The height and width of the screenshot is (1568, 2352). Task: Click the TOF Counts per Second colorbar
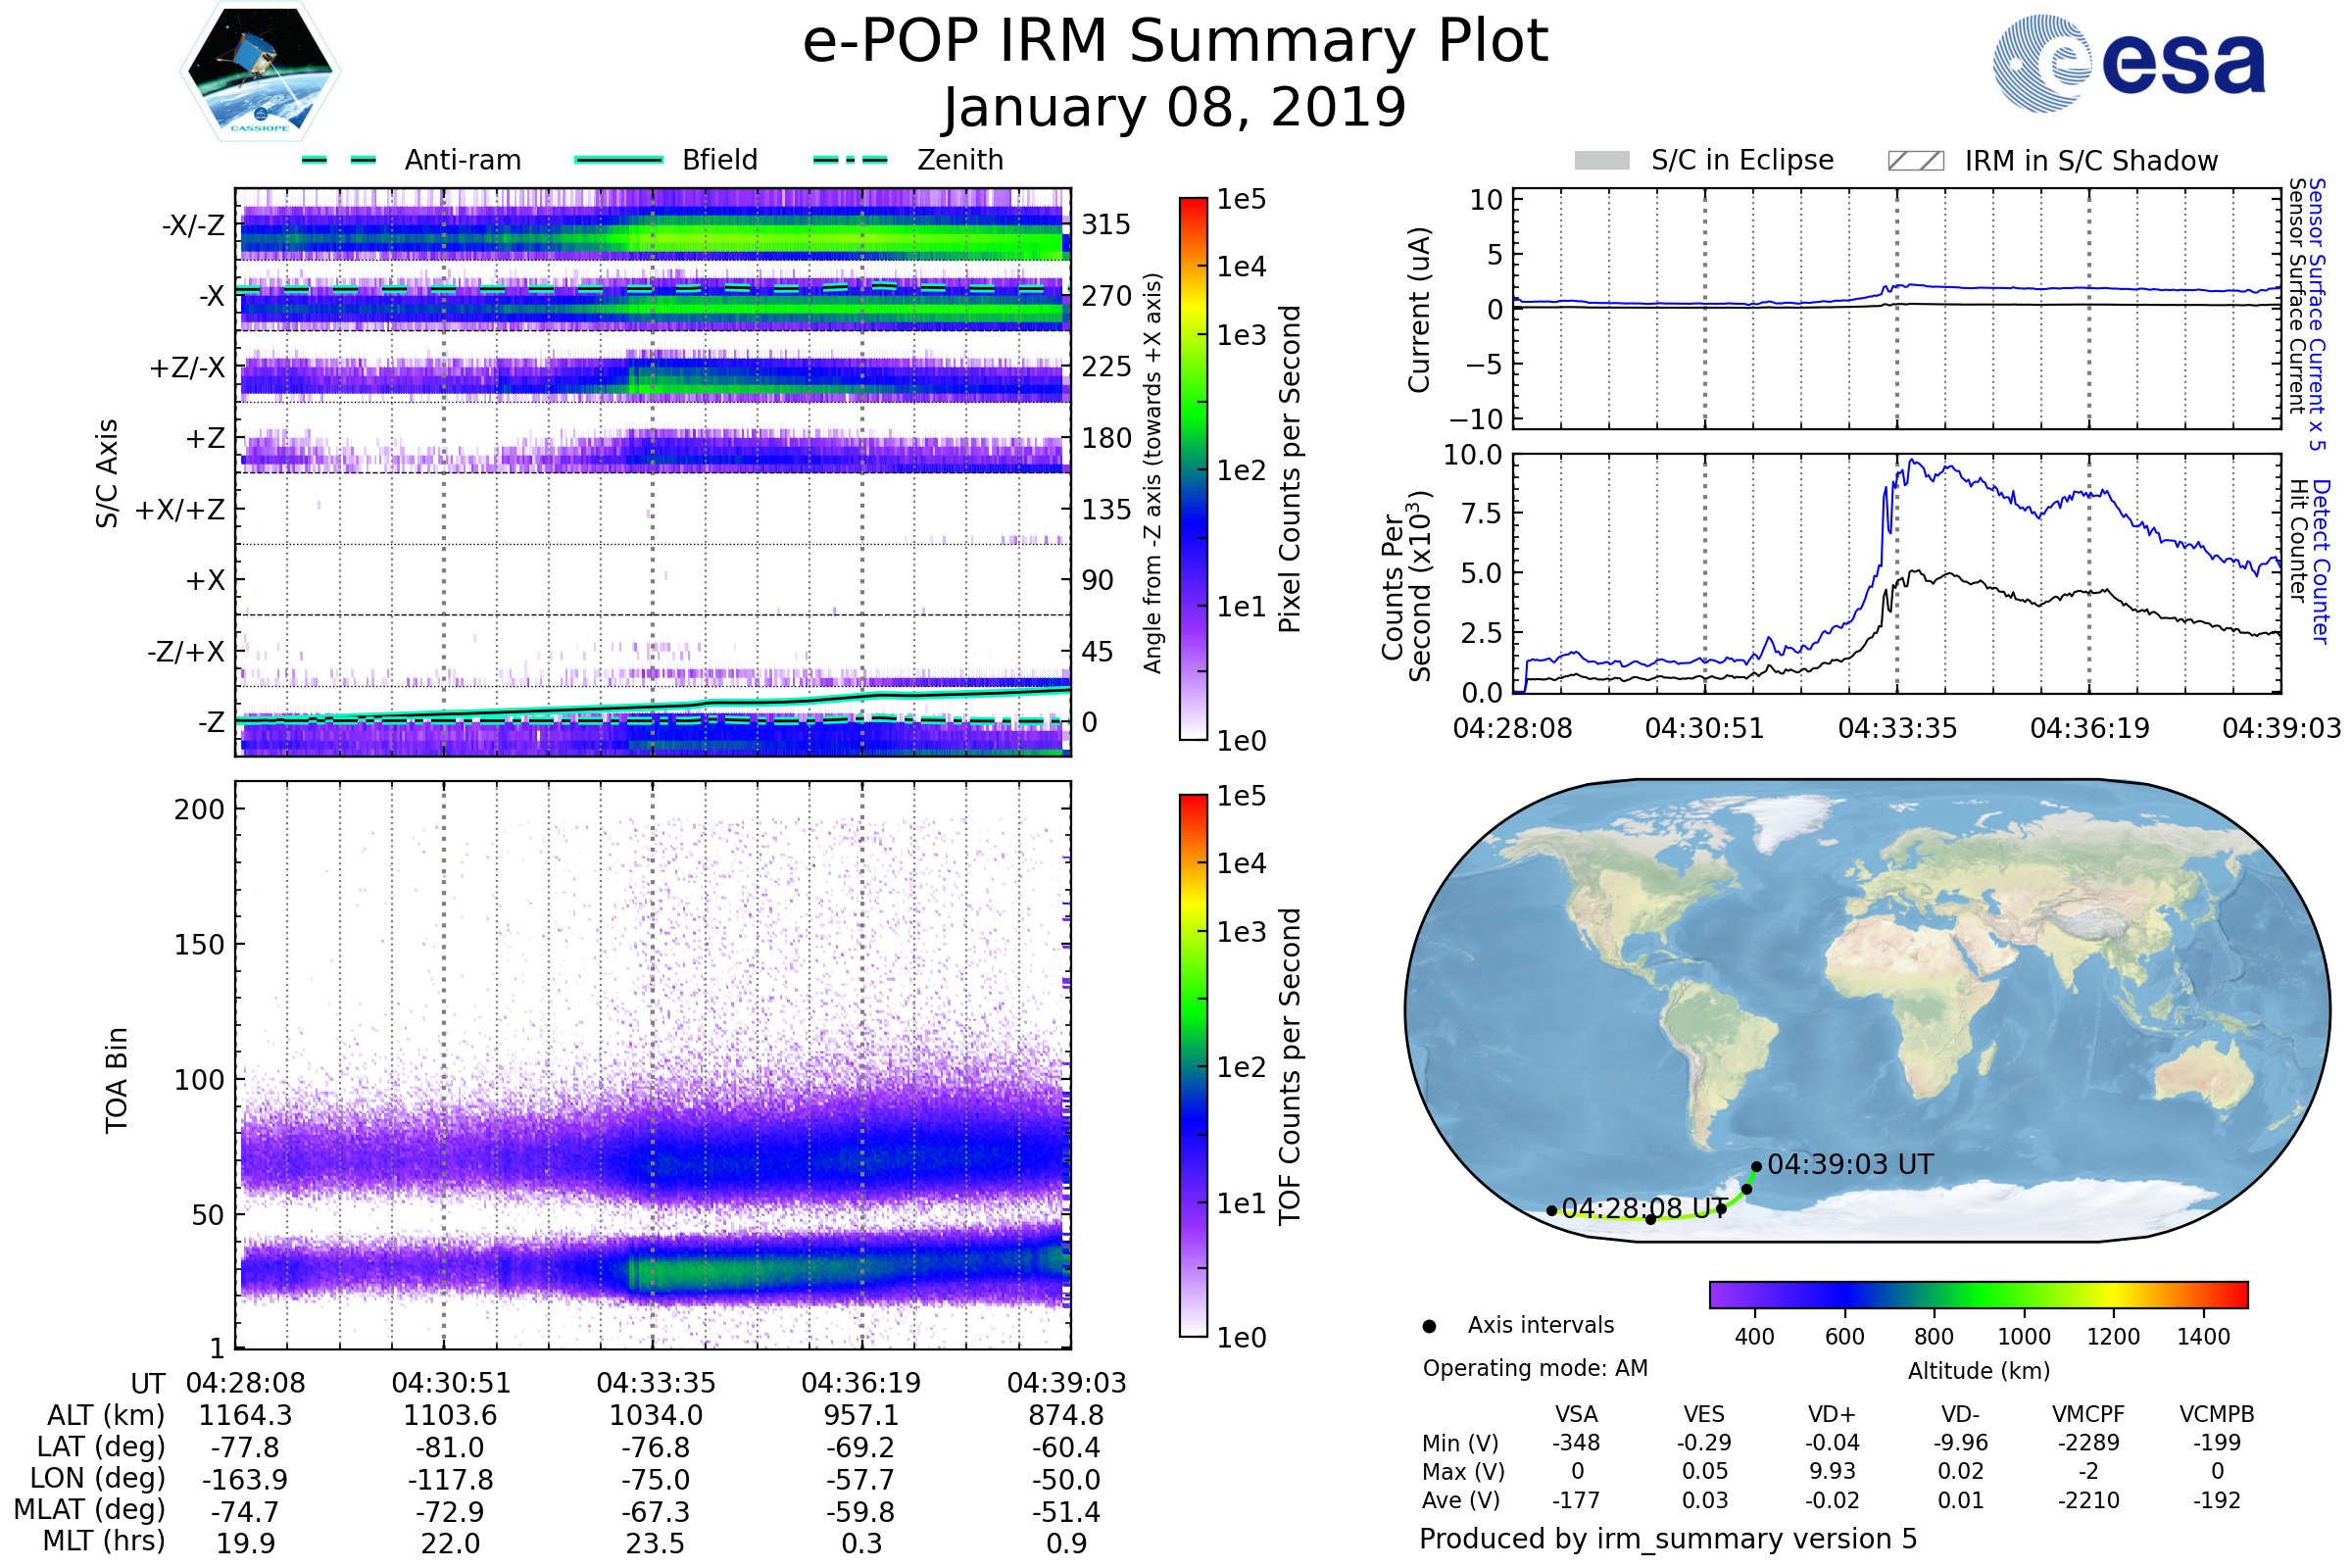(x=1193, y=1065)
